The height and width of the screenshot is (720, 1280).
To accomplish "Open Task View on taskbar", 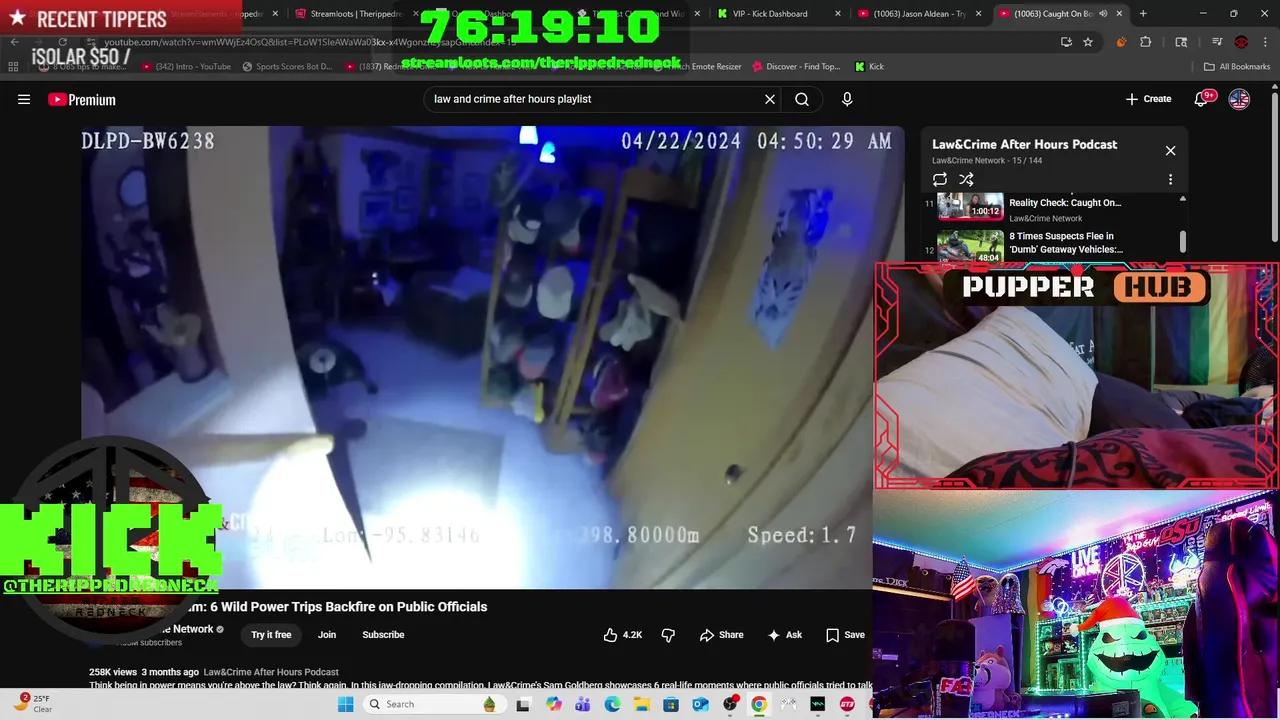I will tap(522, 704).
